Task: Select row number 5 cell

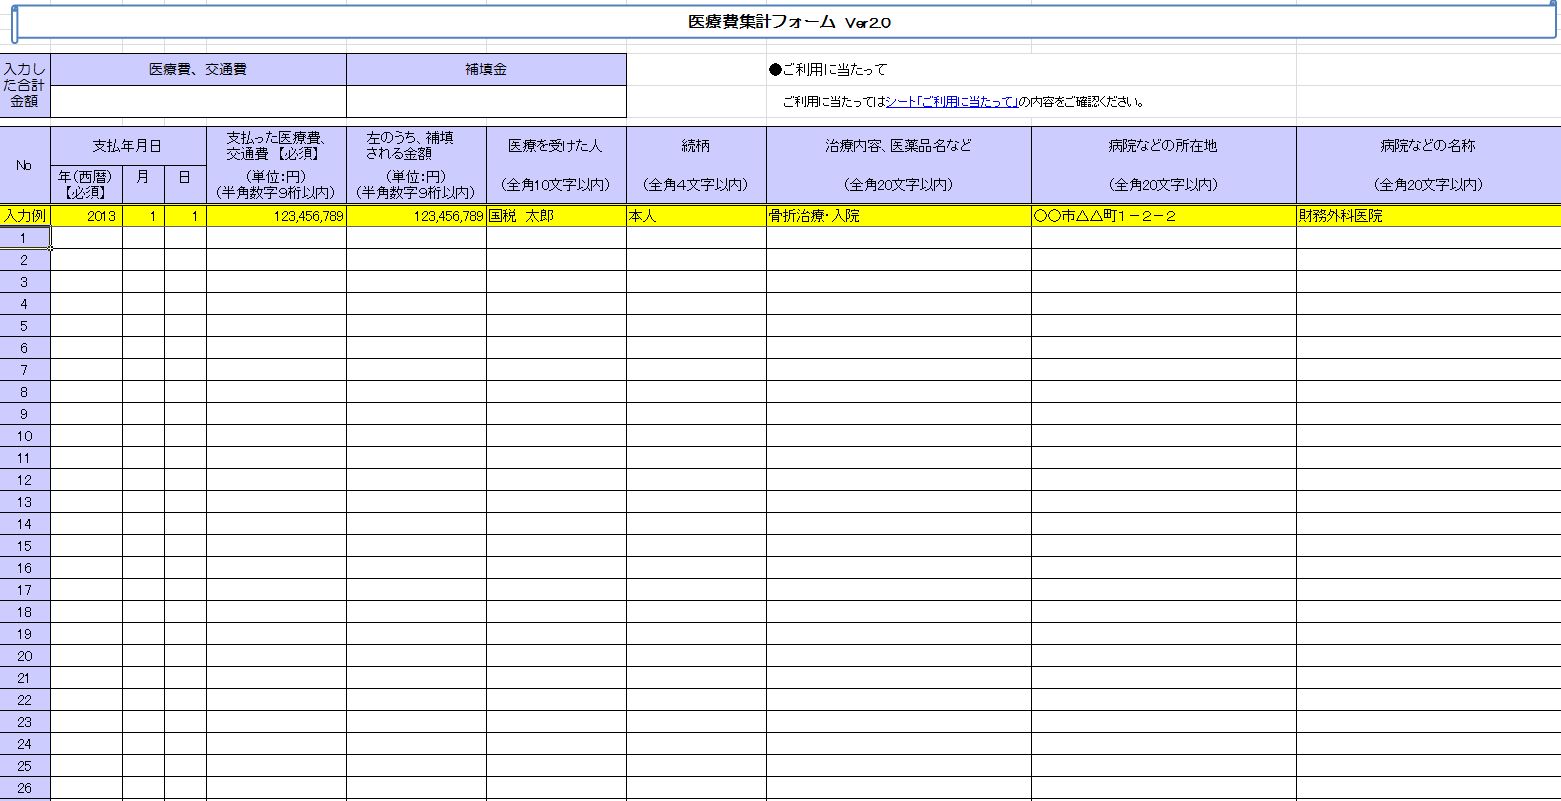Action: tap(25, 325)
